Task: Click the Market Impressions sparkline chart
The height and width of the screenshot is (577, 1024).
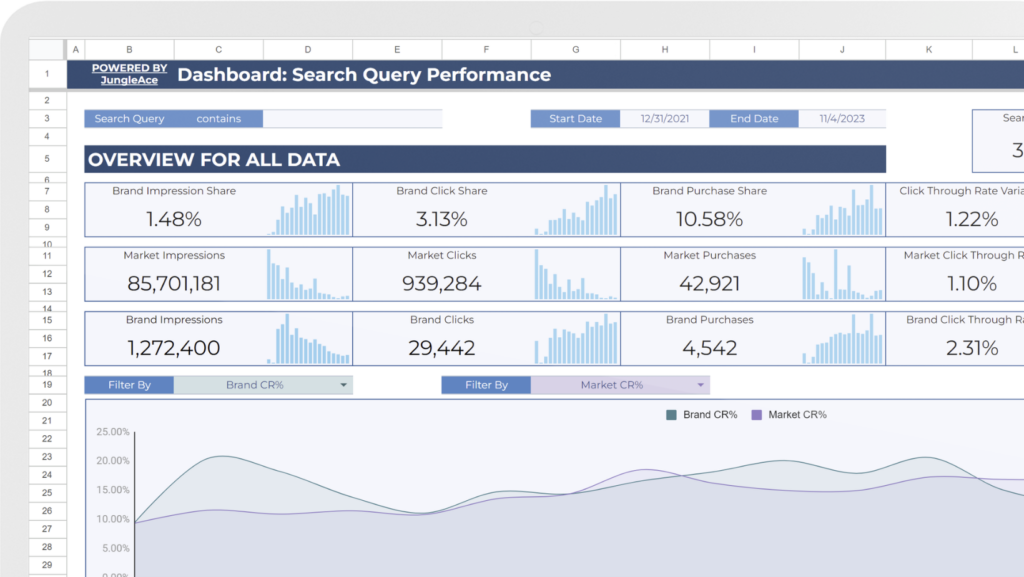Action: click(x=308, y=274)
